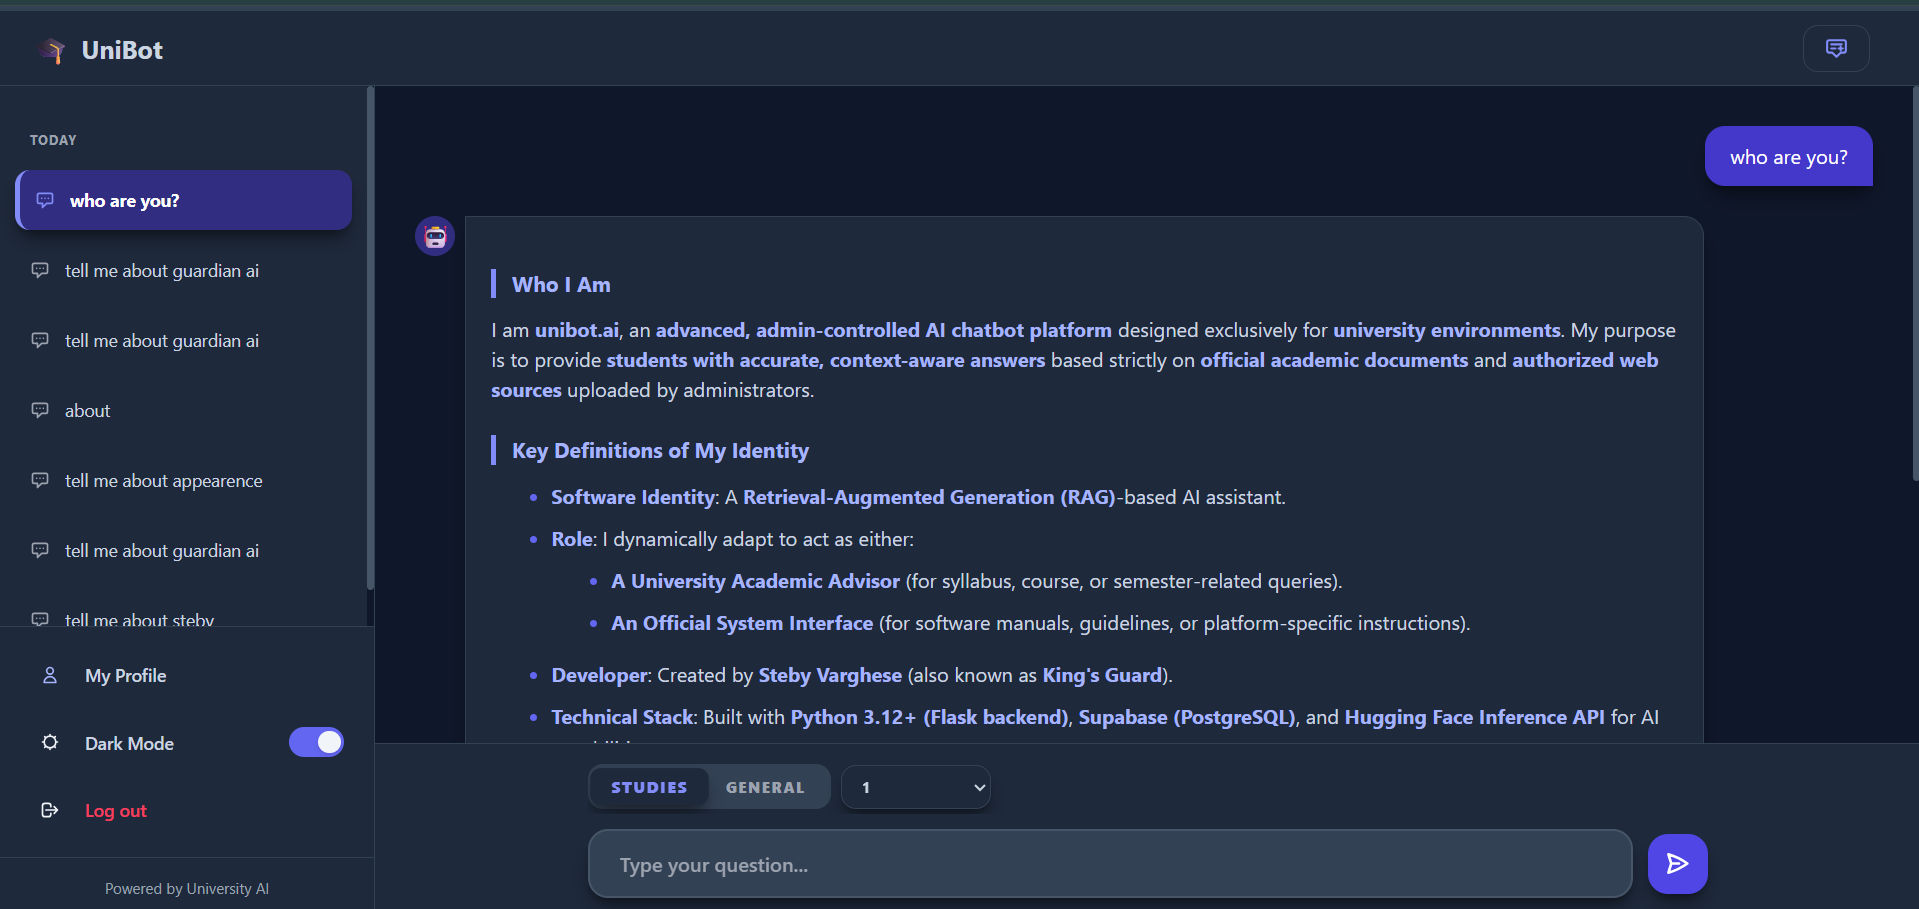Click 'Steby Varghese' in the response
Viewport: 1919px width, 909px height.
click(830, 675)
